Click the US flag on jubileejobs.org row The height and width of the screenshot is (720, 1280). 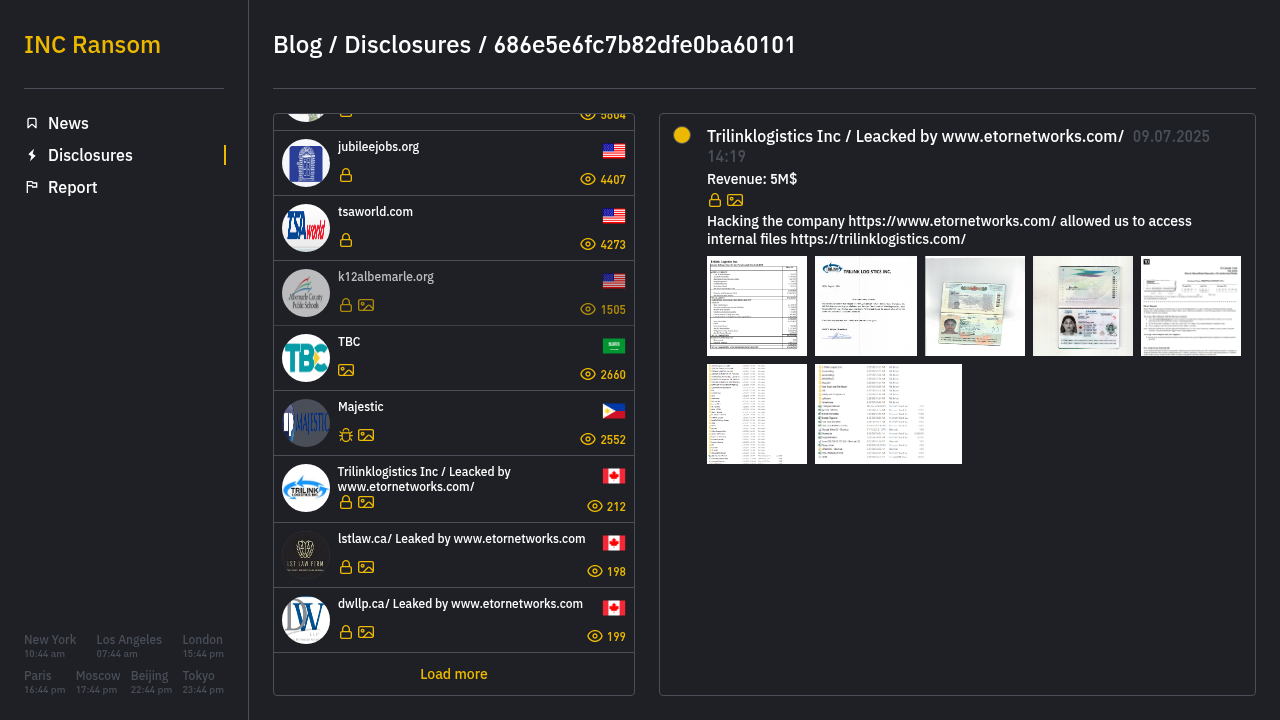coord(614,151)
